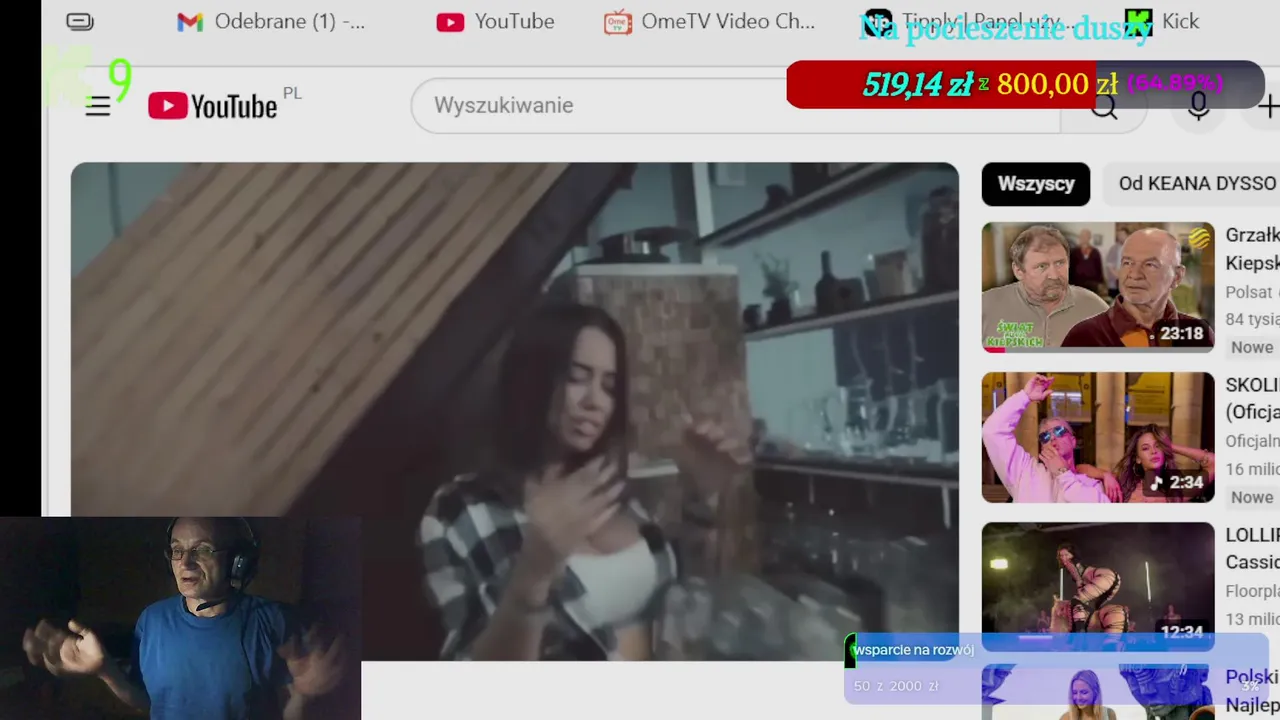Viewport: 1280px width, 720px height.
Task: Click the main video player to pause
Action: 514,411
